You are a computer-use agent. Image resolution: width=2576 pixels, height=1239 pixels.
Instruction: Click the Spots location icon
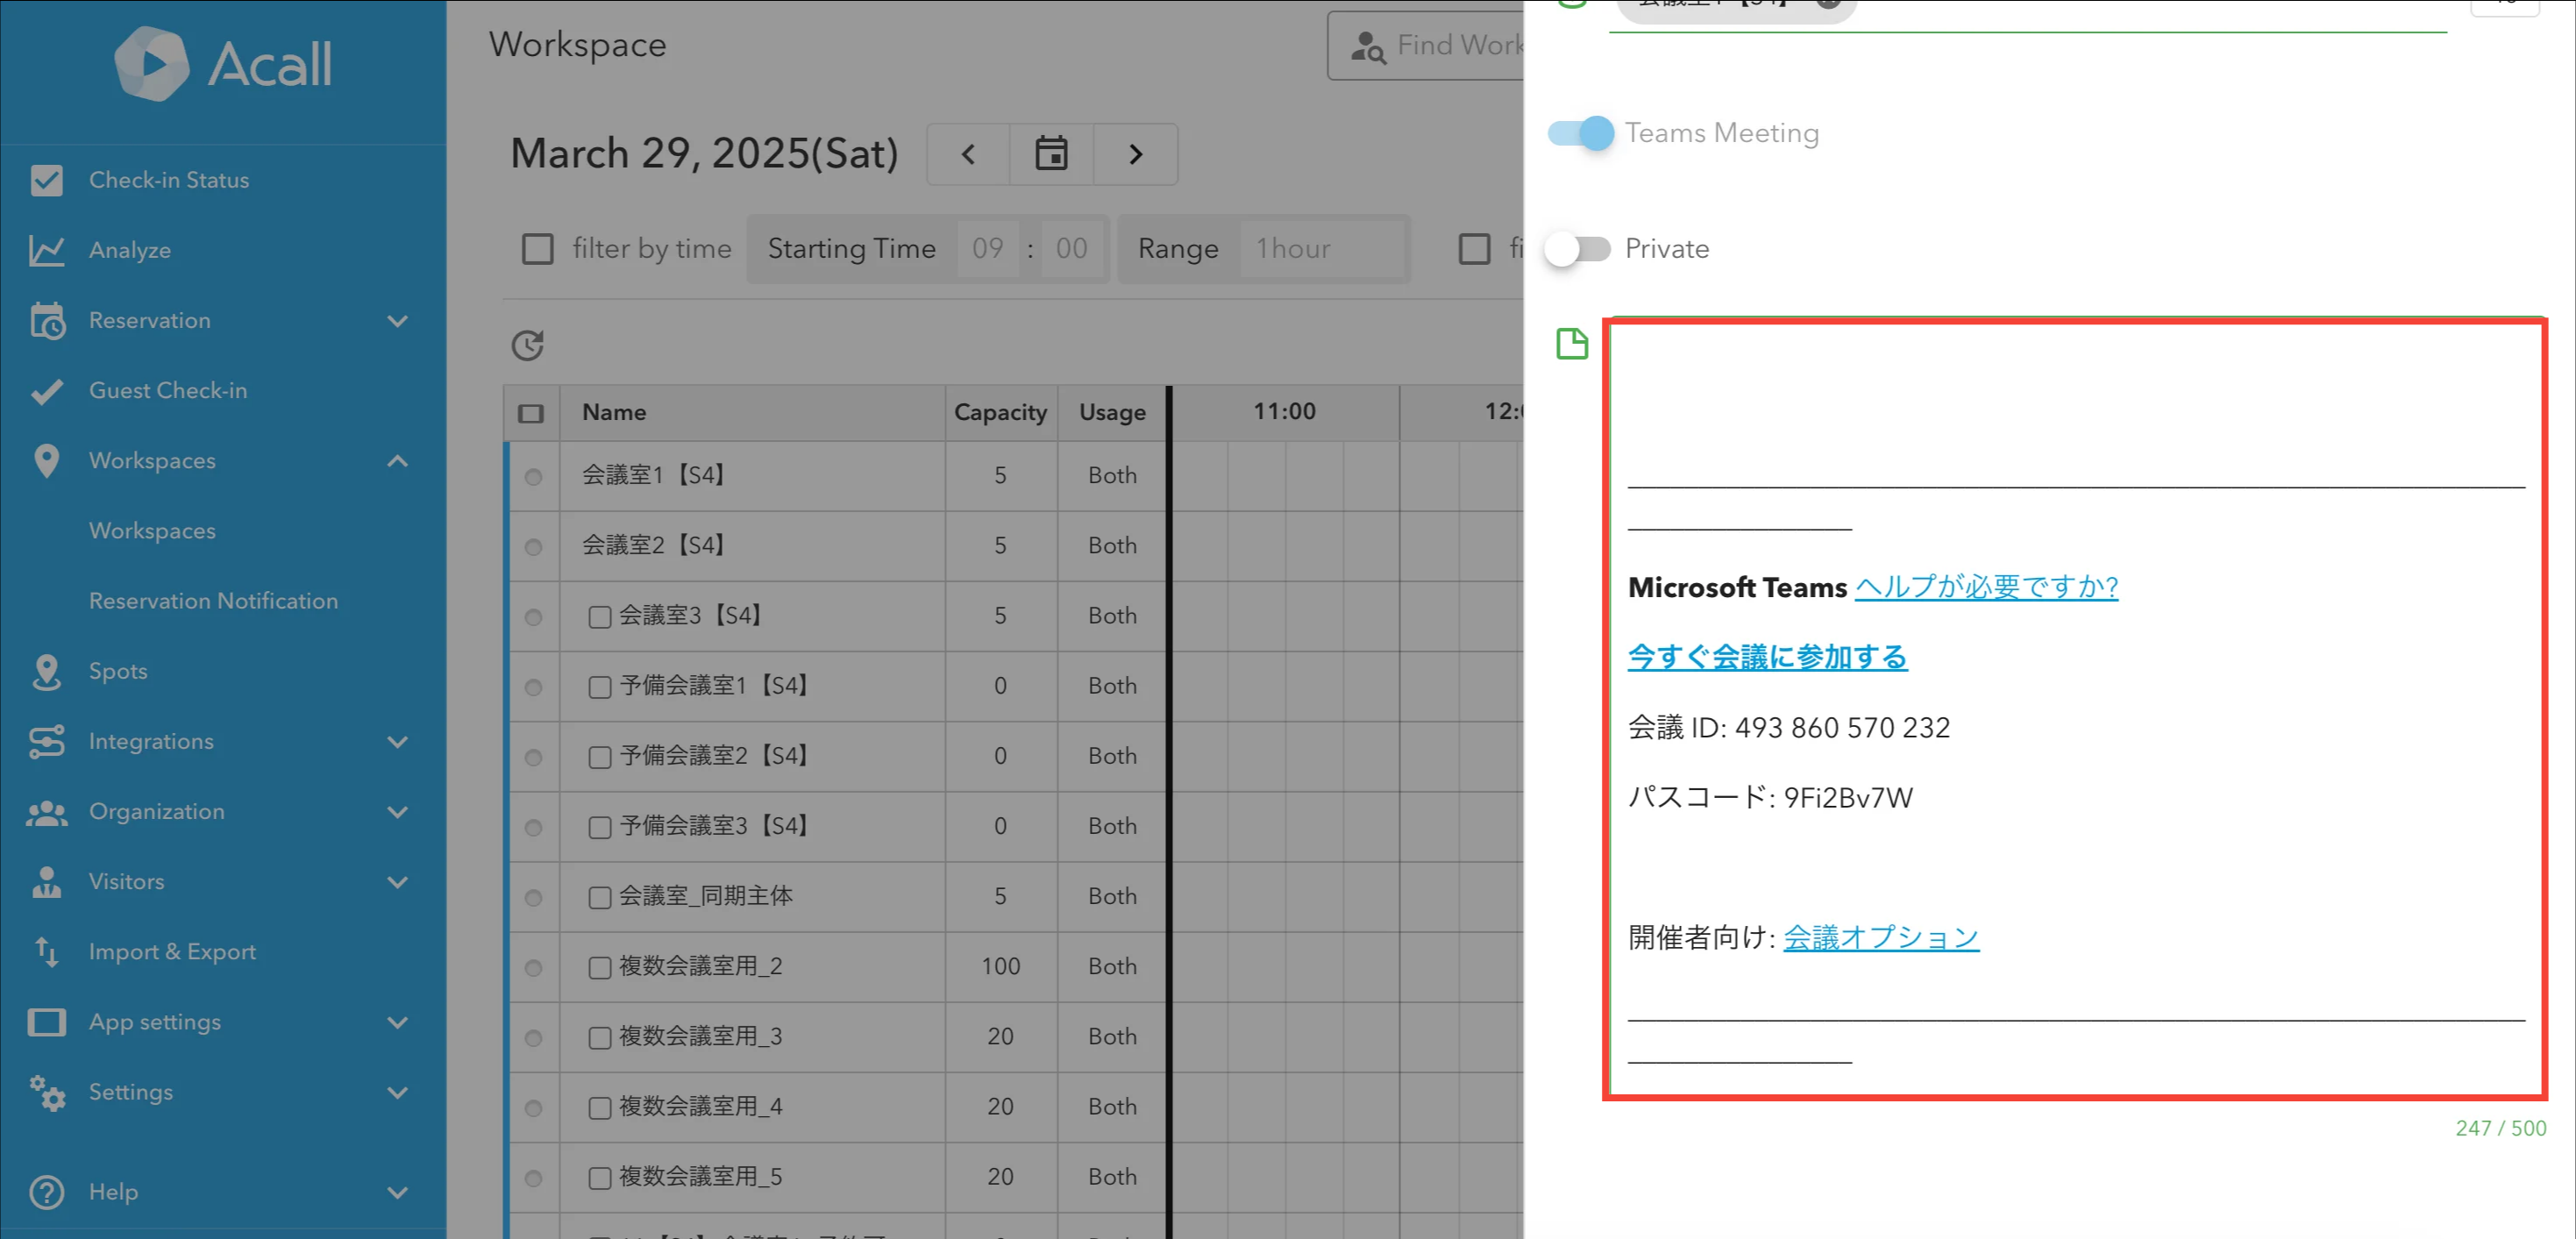tap(46, 671)
